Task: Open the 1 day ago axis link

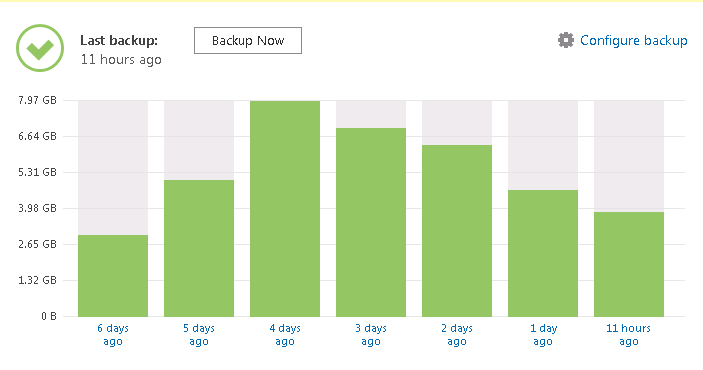Action: coord(543,335)
